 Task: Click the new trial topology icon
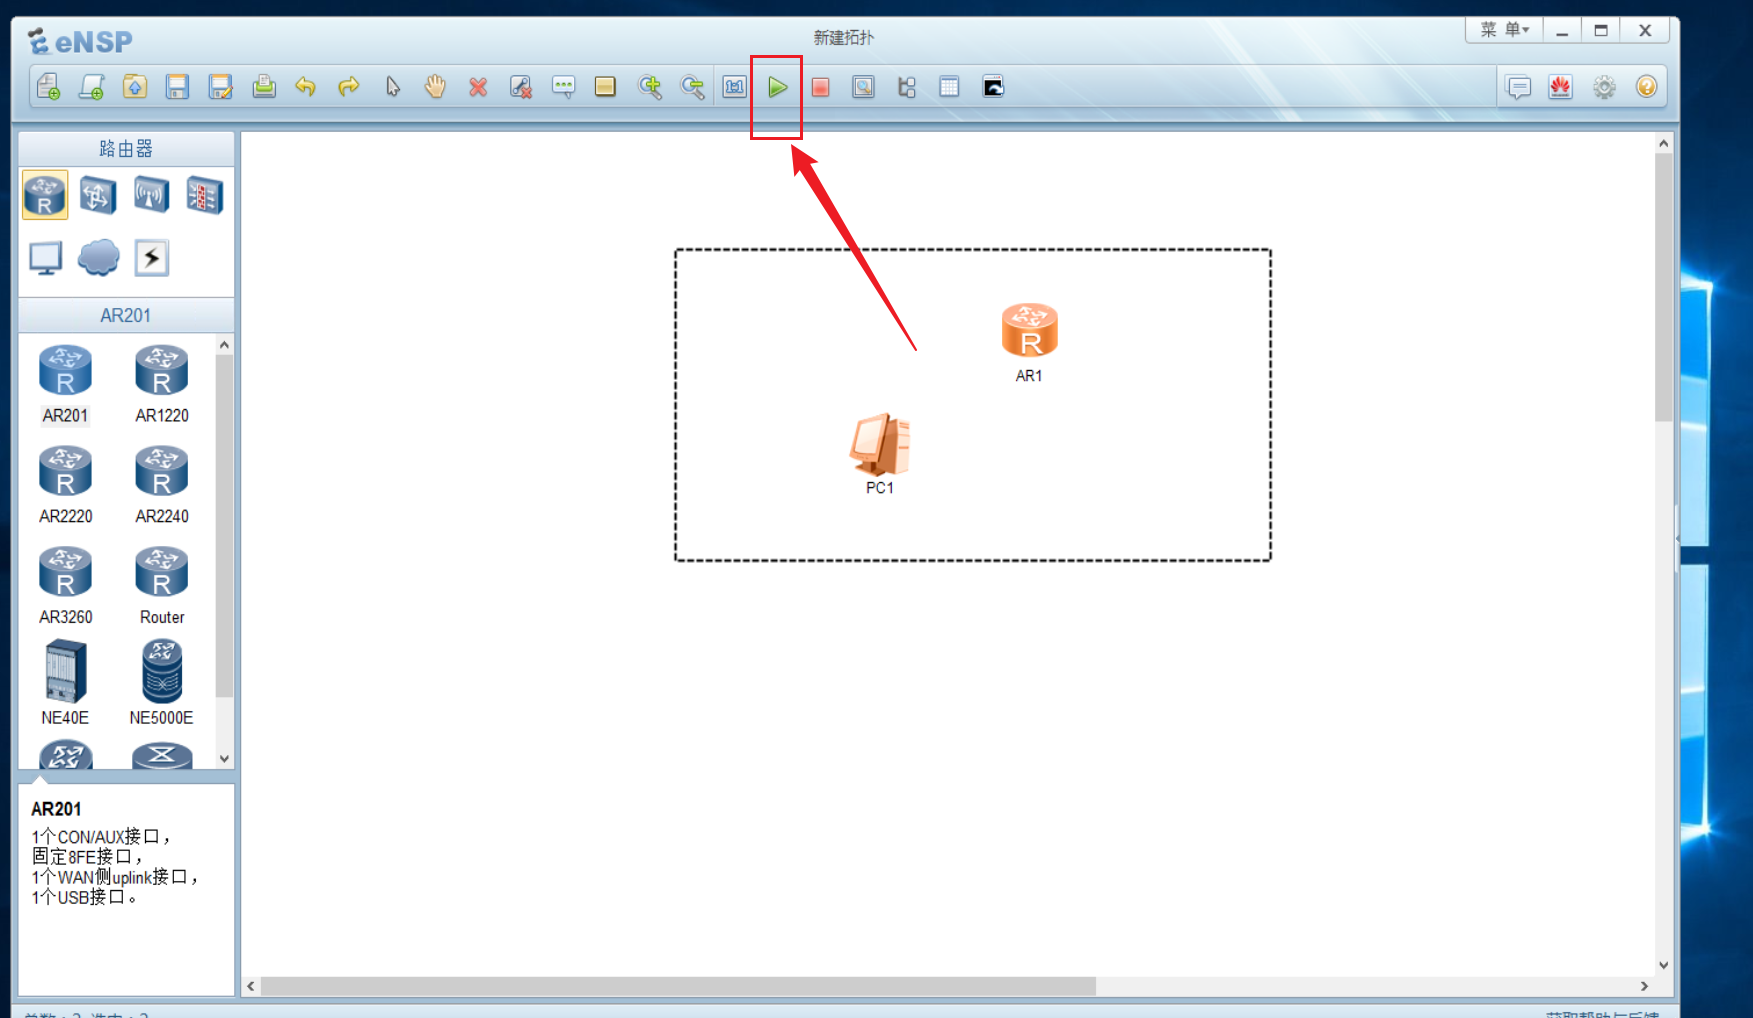click(91, 87)
